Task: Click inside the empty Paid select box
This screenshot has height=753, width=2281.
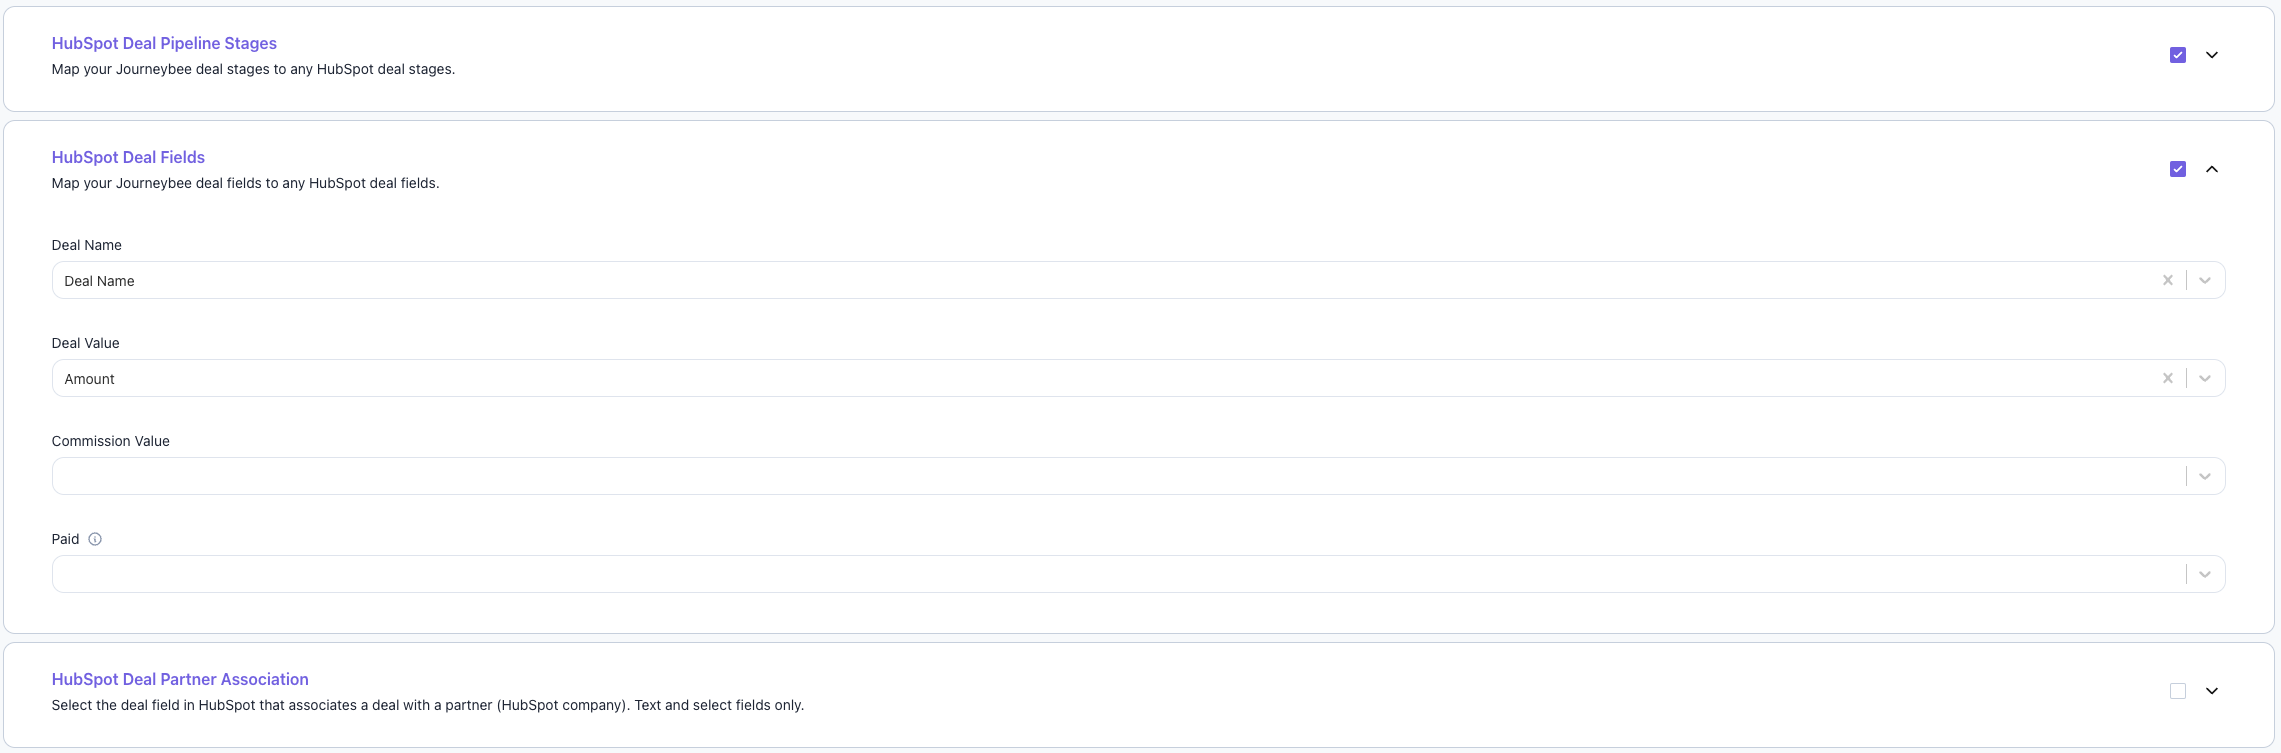Action: pos(1138,574)
